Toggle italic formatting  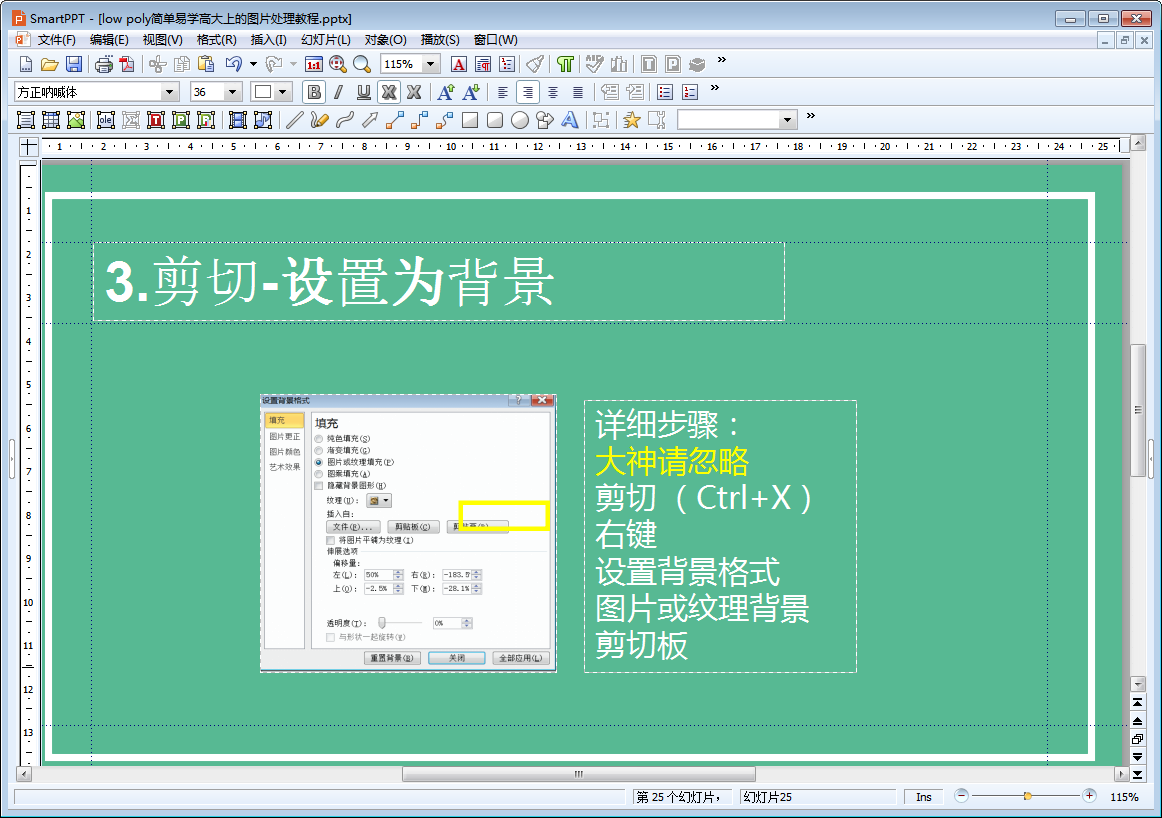(339, 92)
